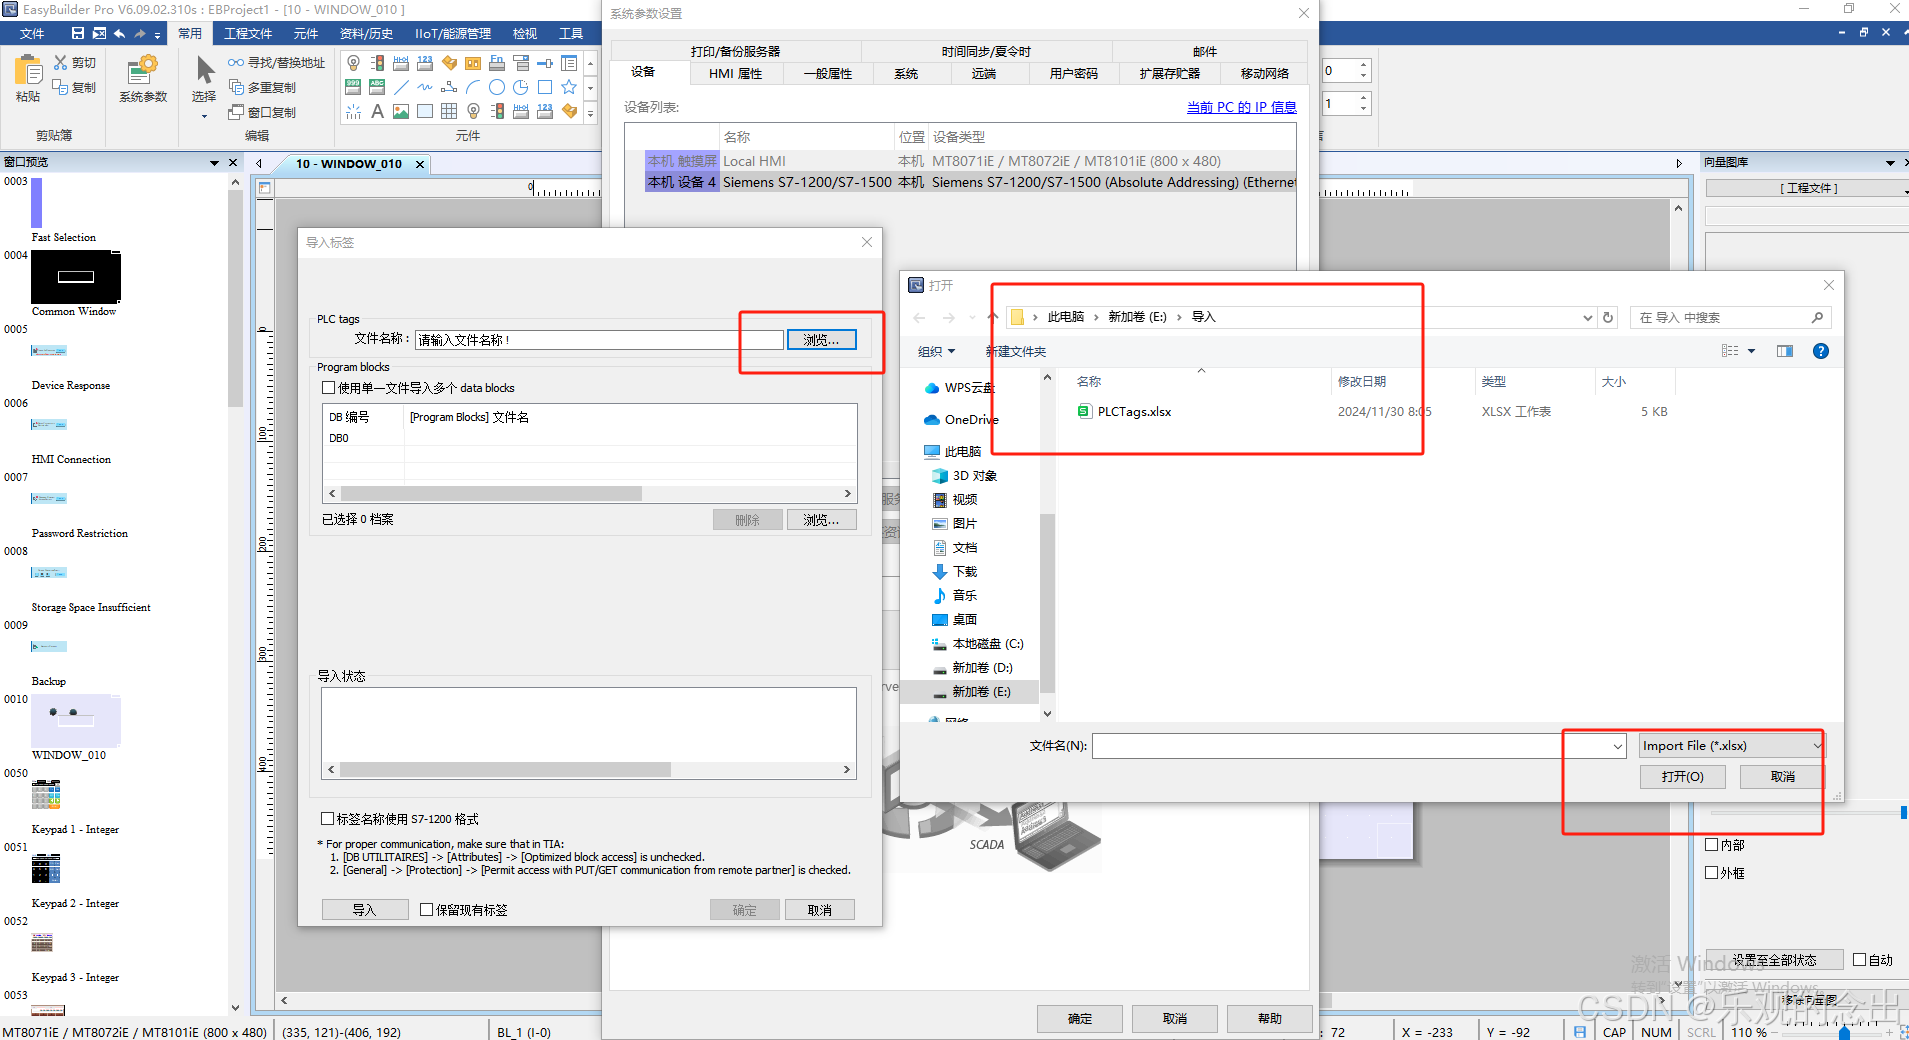Select the Table grid object icon
This screenshot has width=1909, height=1040.
tap(449, 111)
